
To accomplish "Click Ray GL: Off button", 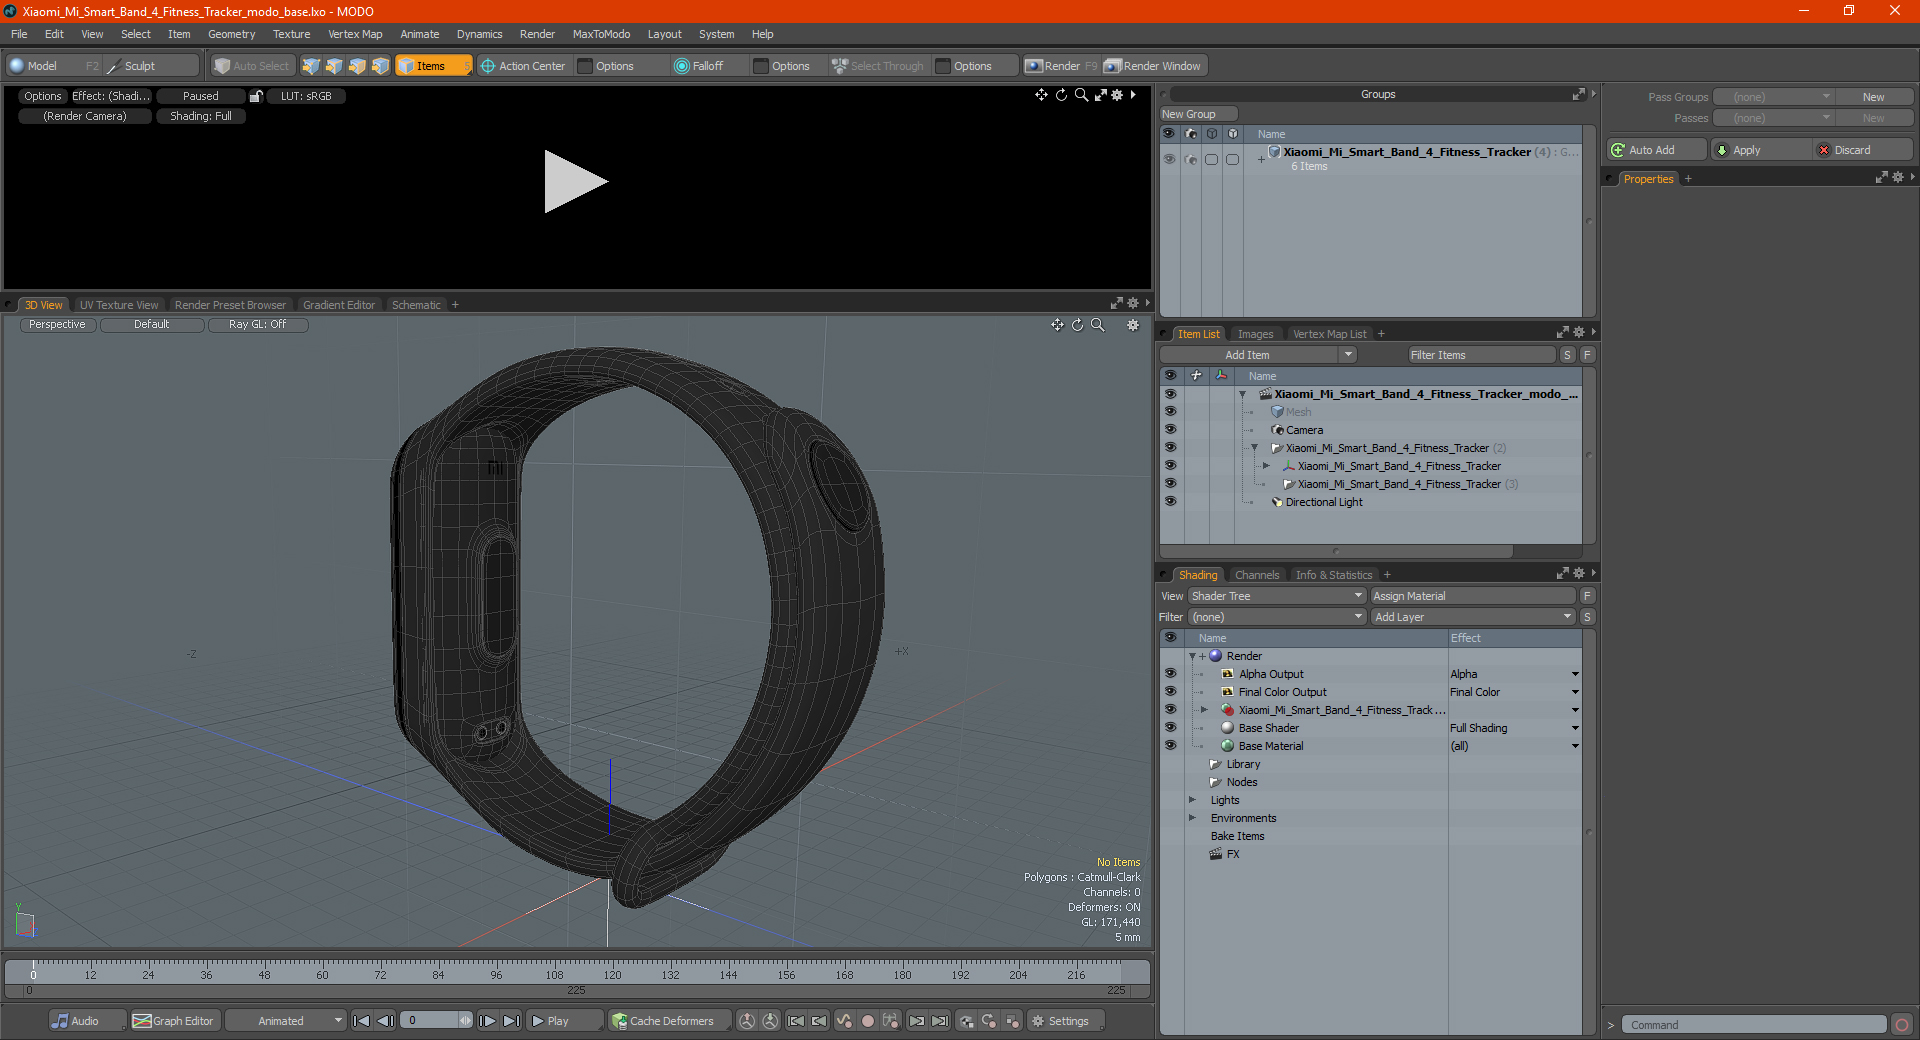I will 257,325.
